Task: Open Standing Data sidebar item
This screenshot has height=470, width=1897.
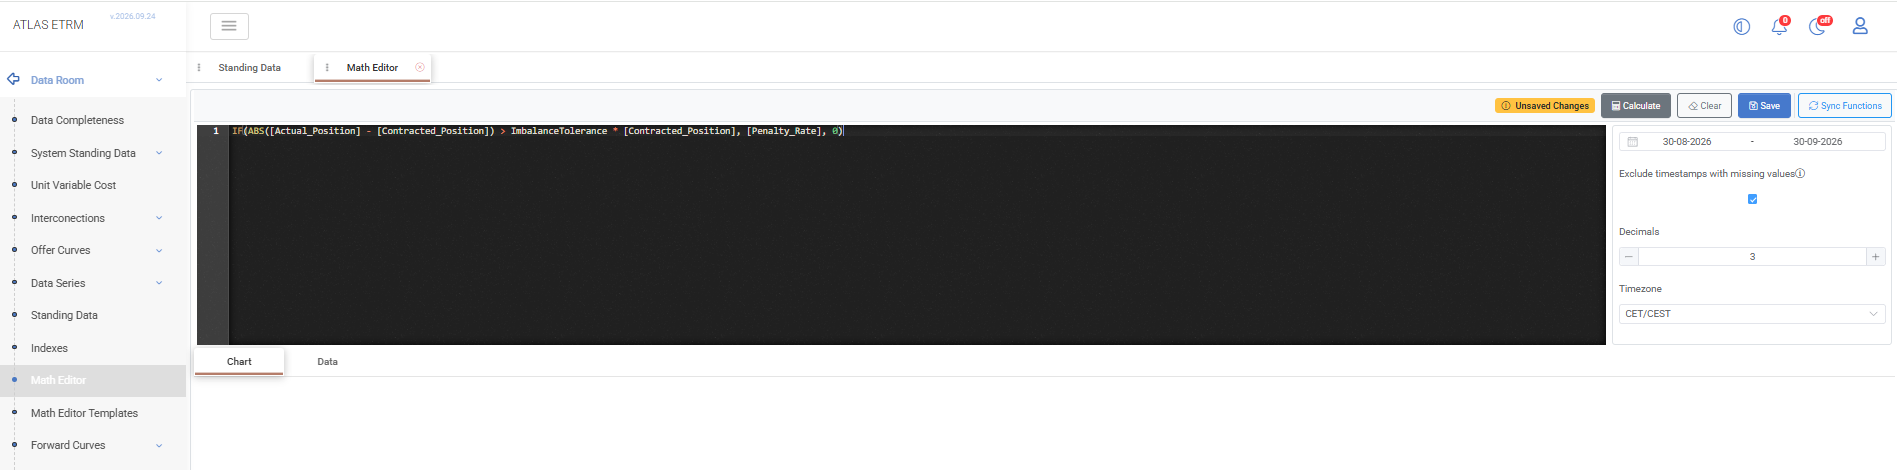Action: tap(64, 315)
